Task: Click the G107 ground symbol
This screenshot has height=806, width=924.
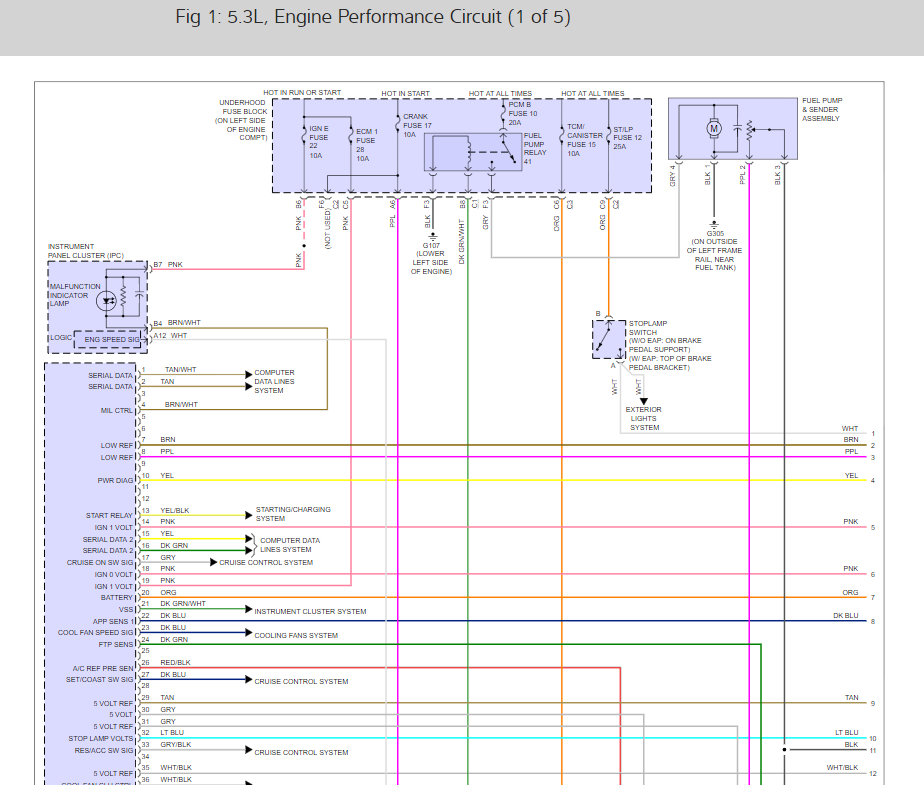Action: 433,236
